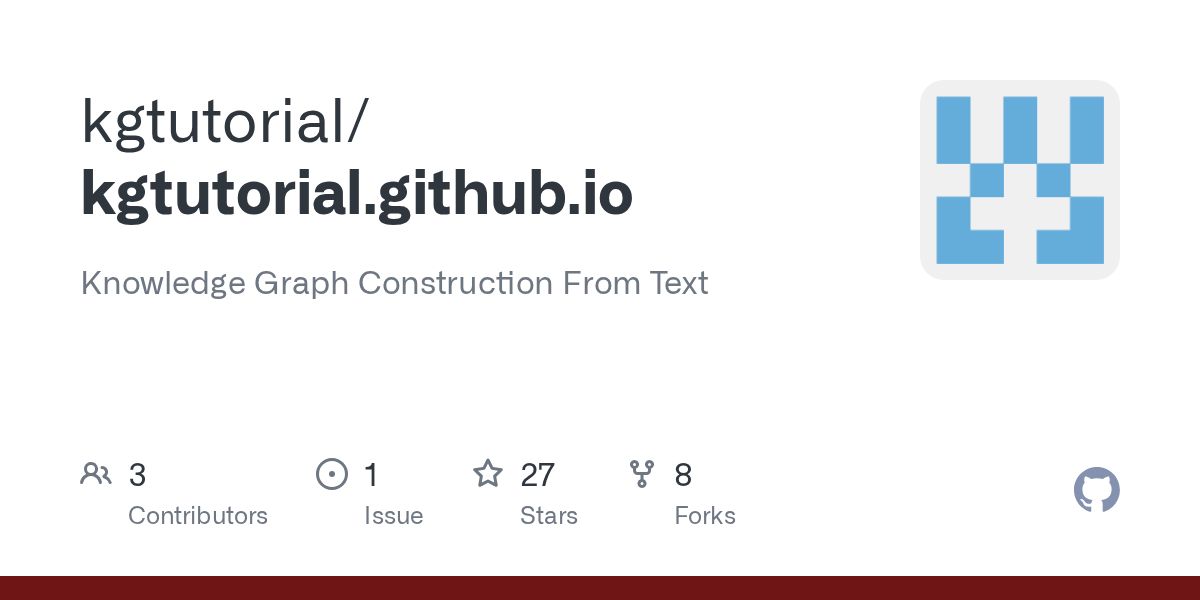Open the kgtutorial.github.io repository title
The image size is (1200, 600).
pos(357,195)
